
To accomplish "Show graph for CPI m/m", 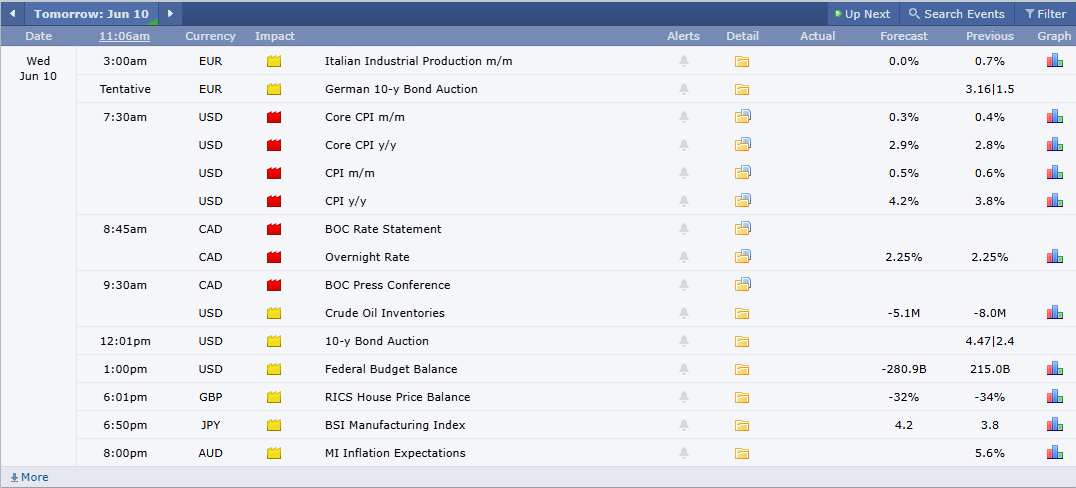I will 1055,173.
